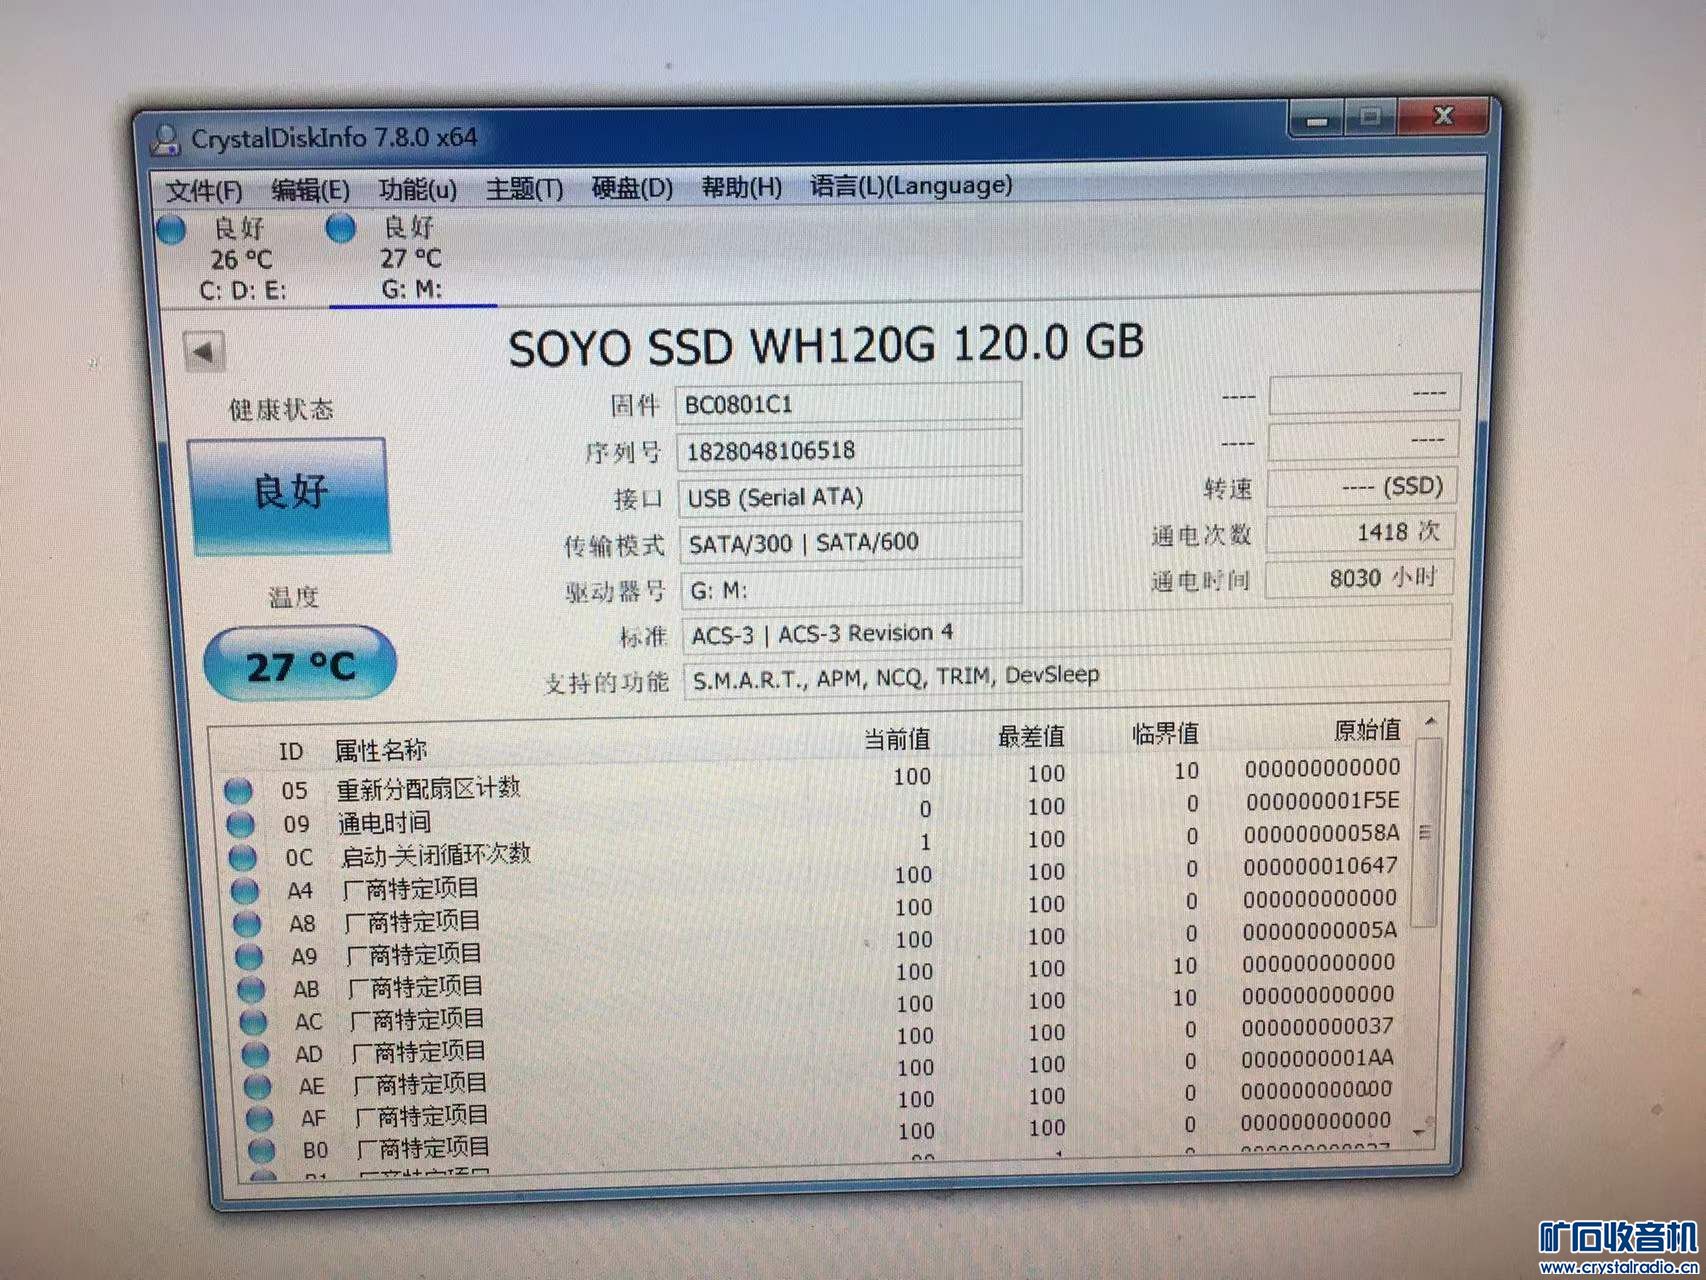
Task: Open the 功能(u) menu
Action: pos(417,189)
